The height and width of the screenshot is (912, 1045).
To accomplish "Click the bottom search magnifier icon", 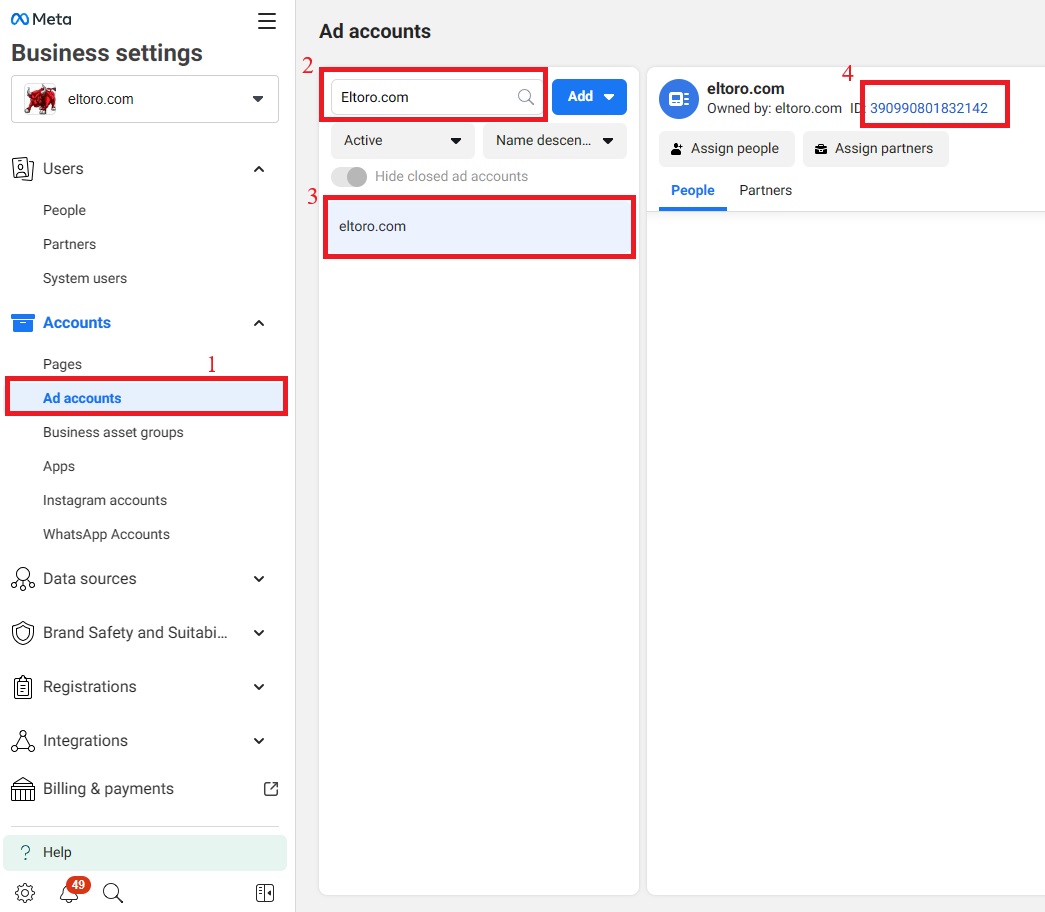I will click(x=113, y=893).
